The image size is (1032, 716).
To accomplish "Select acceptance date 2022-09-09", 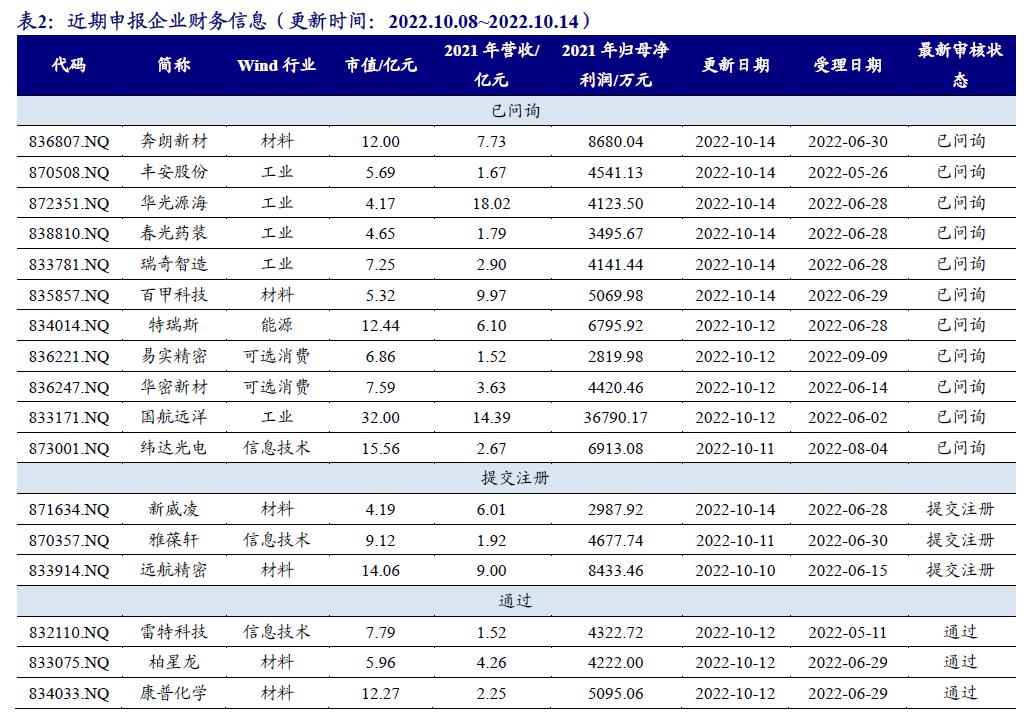I will [848, 357].
